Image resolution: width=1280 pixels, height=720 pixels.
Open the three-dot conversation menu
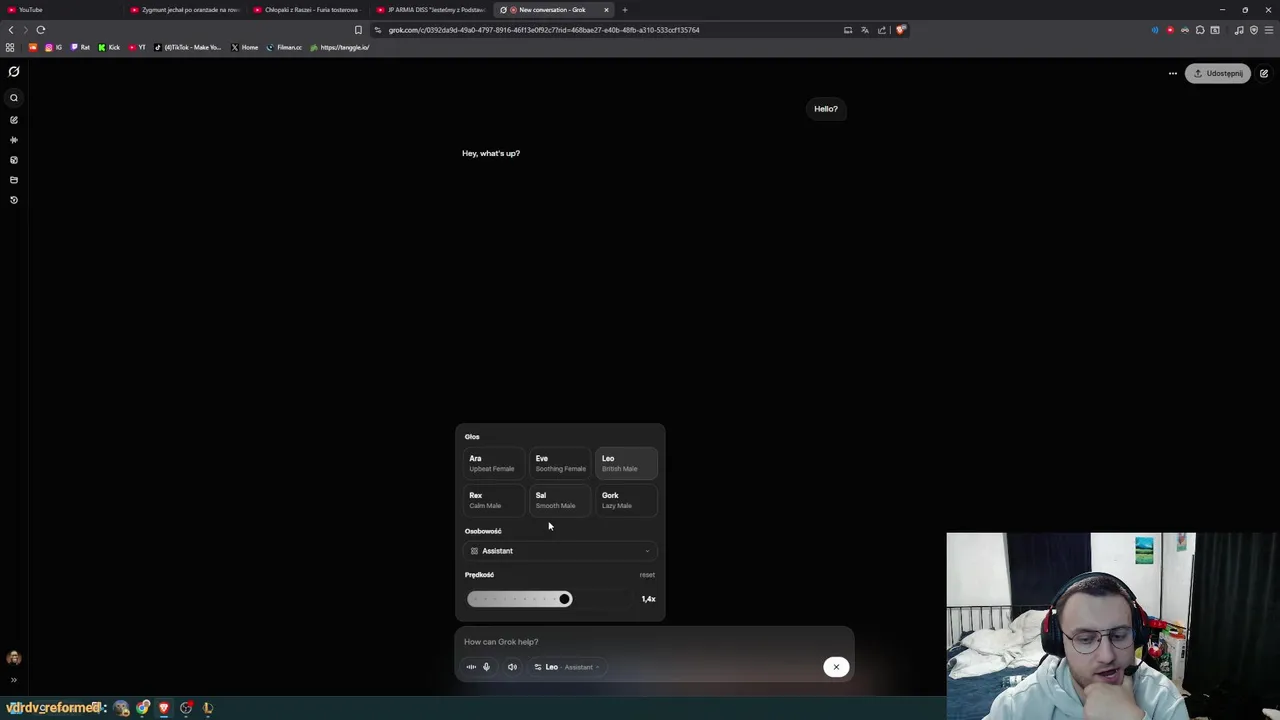coord(1173,73)
